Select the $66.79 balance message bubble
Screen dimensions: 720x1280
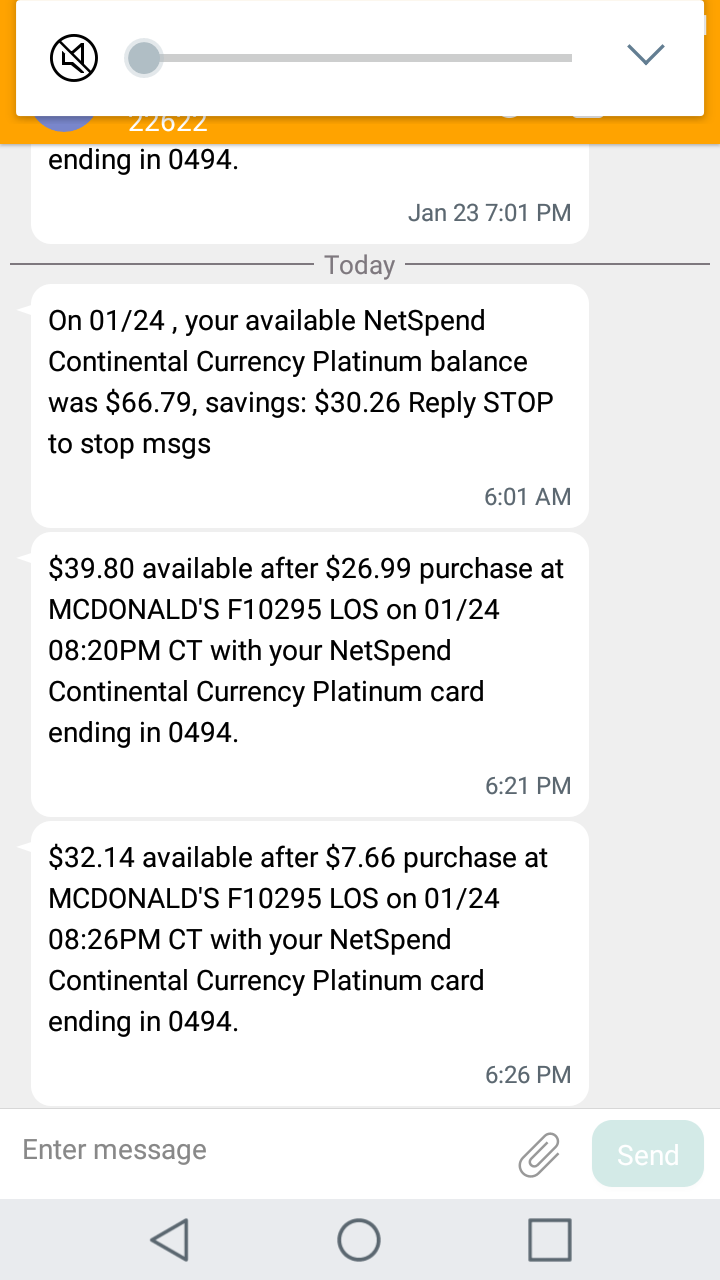pyautogui.click(x=310, y=406)
